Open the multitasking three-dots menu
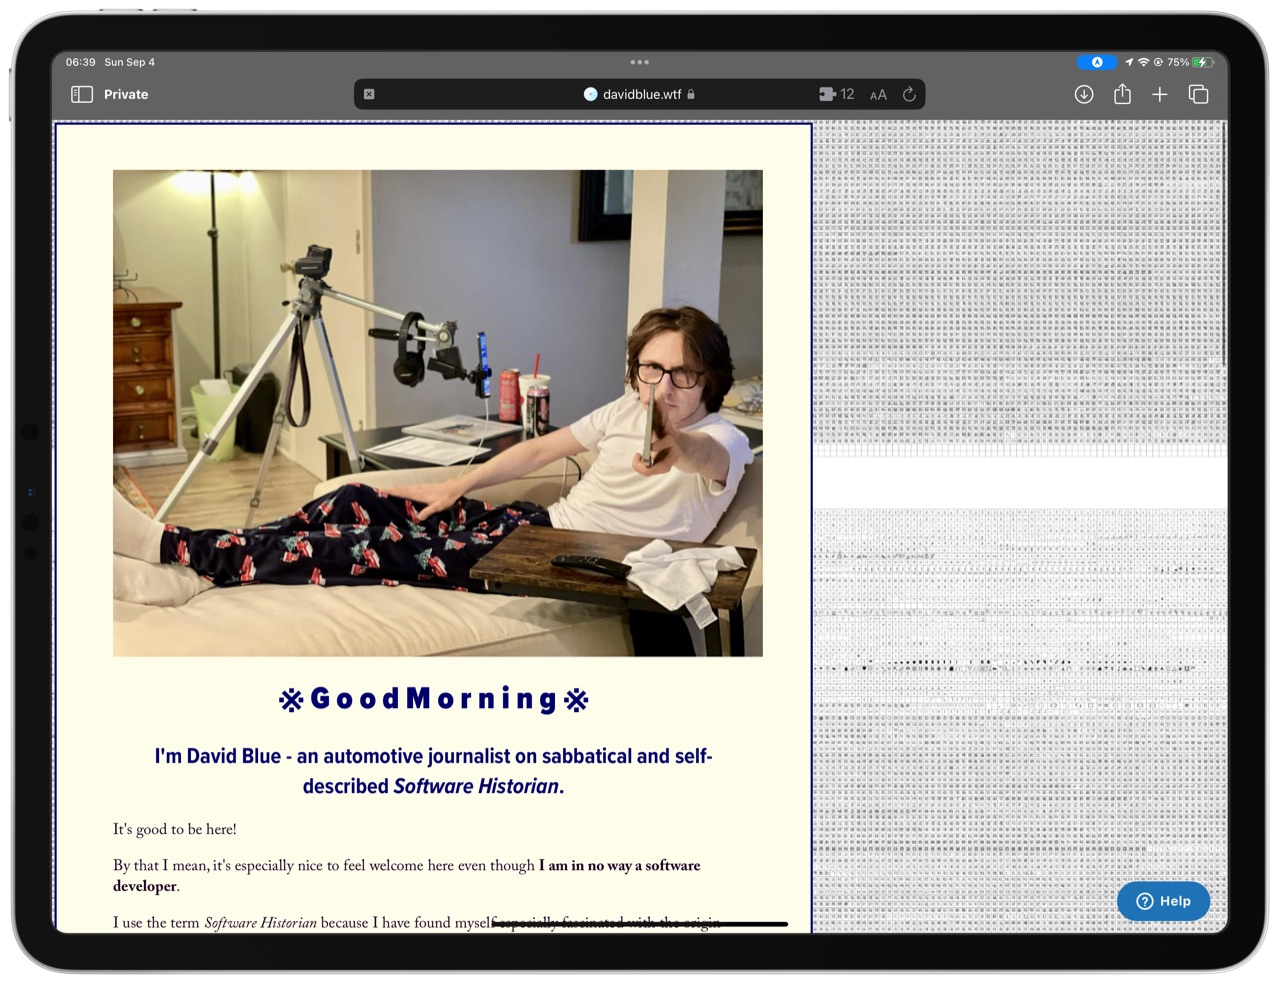Viewport: 1280px width, 985px height. pos(640,62)
